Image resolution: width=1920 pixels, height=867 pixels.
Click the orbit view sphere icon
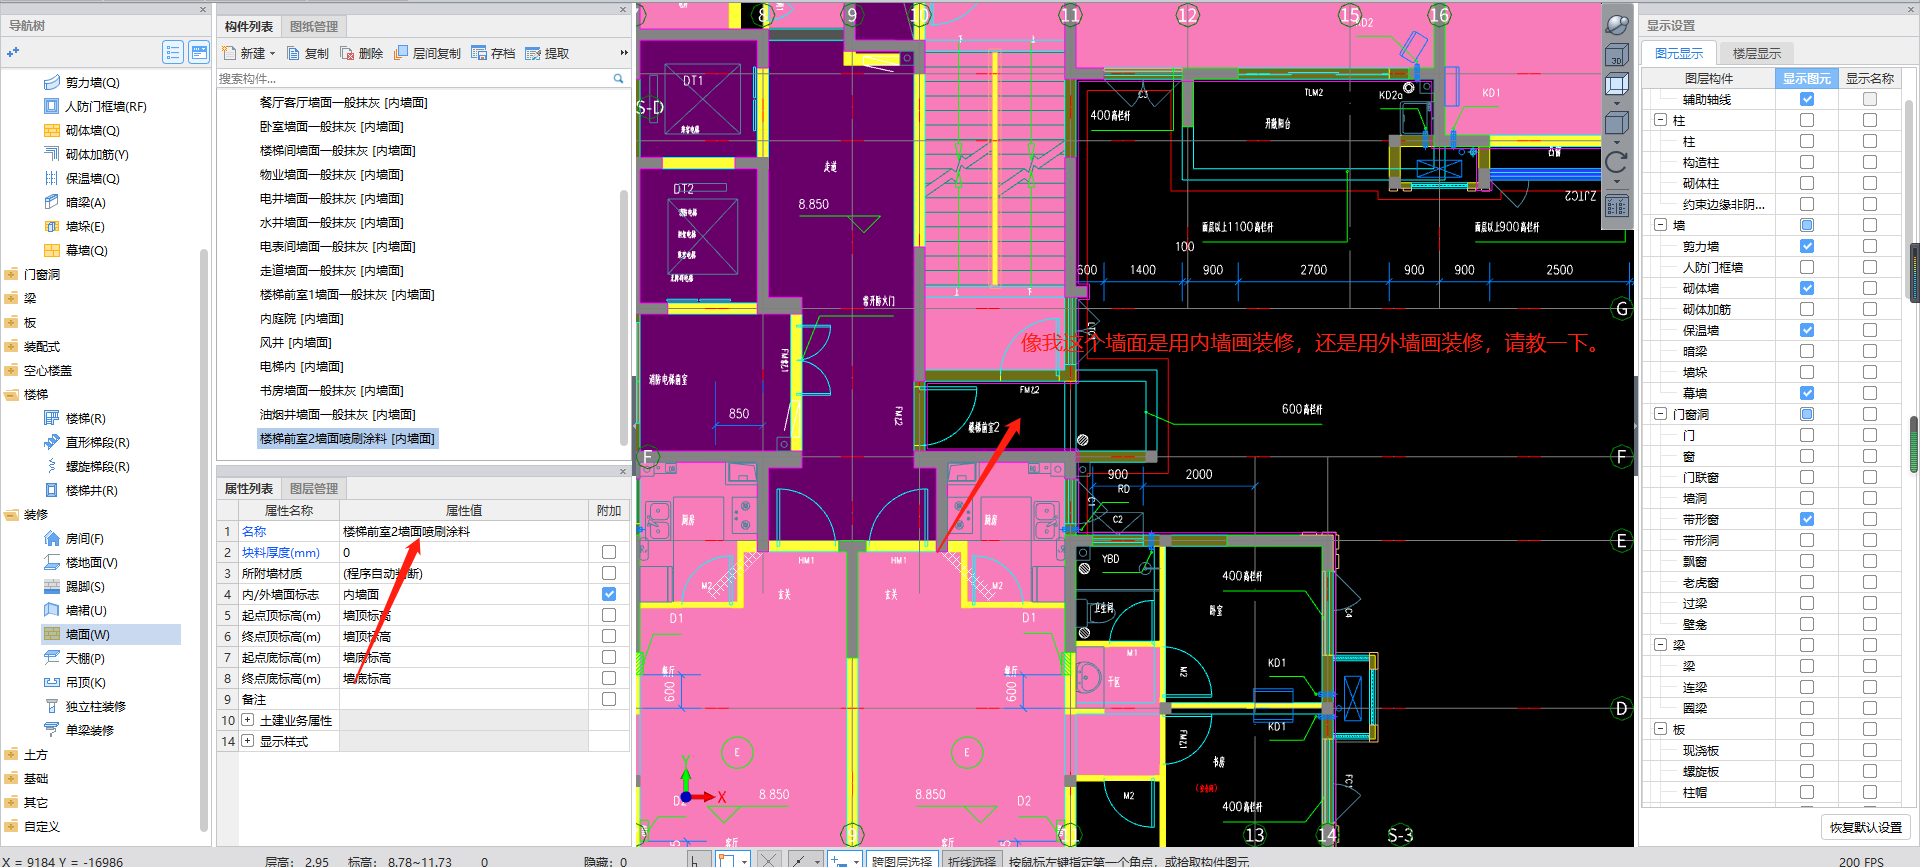point(1617,24)
